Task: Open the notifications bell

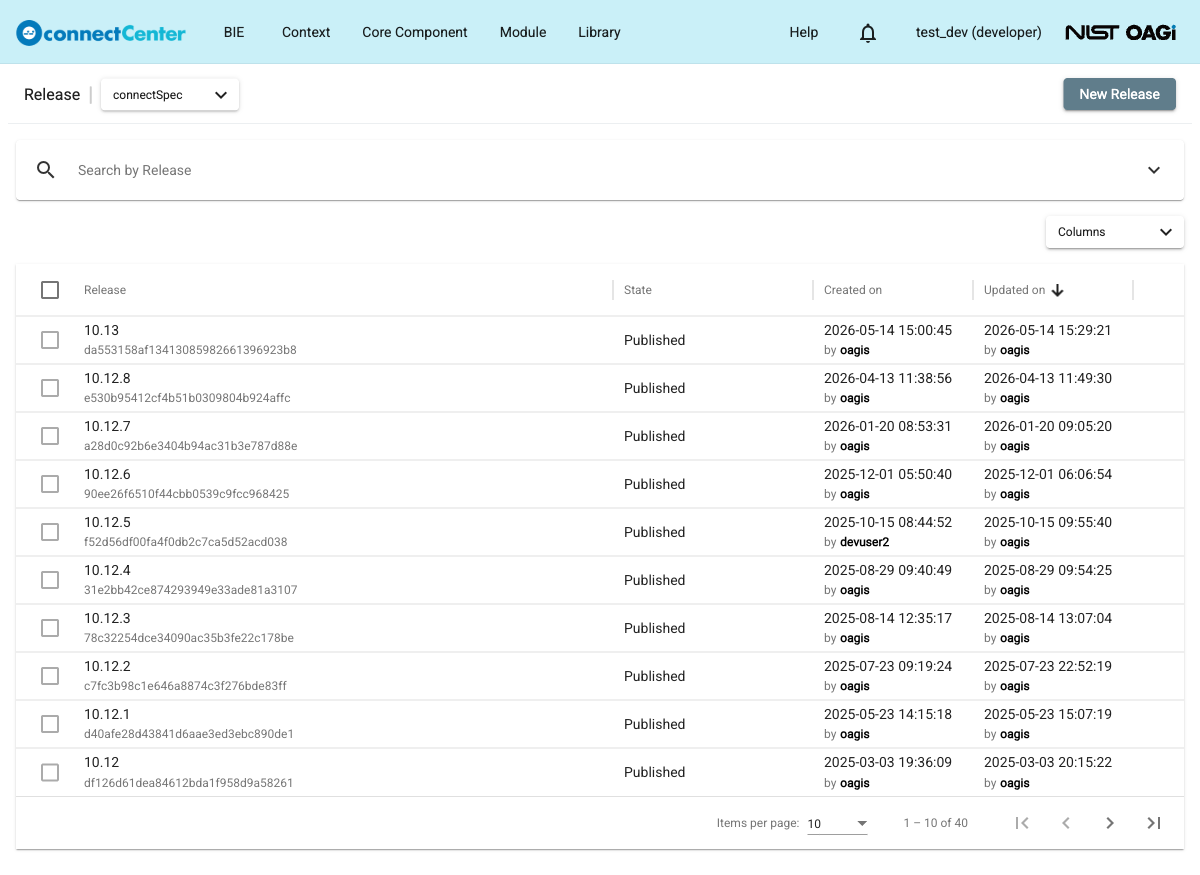Action: pos(868,33)
